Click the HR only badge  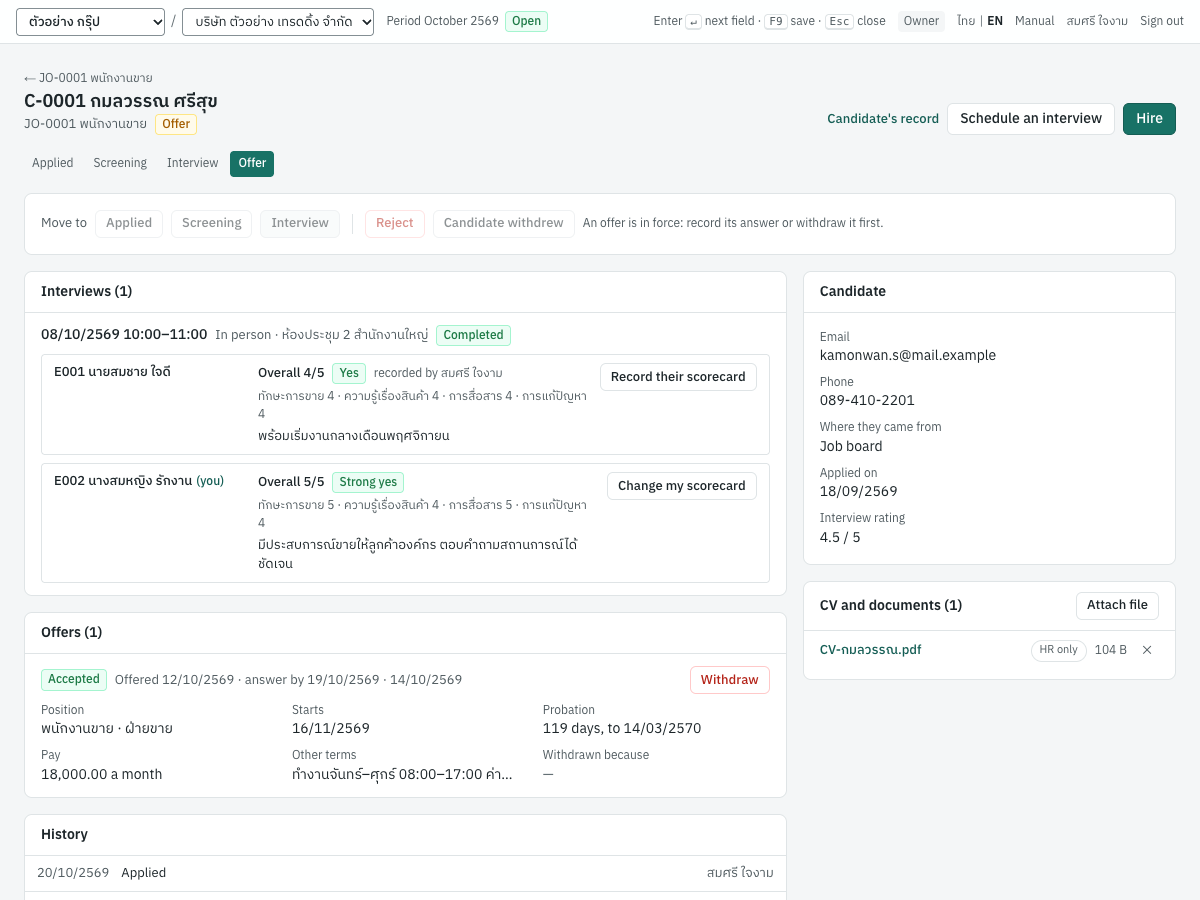(1059, 650)
